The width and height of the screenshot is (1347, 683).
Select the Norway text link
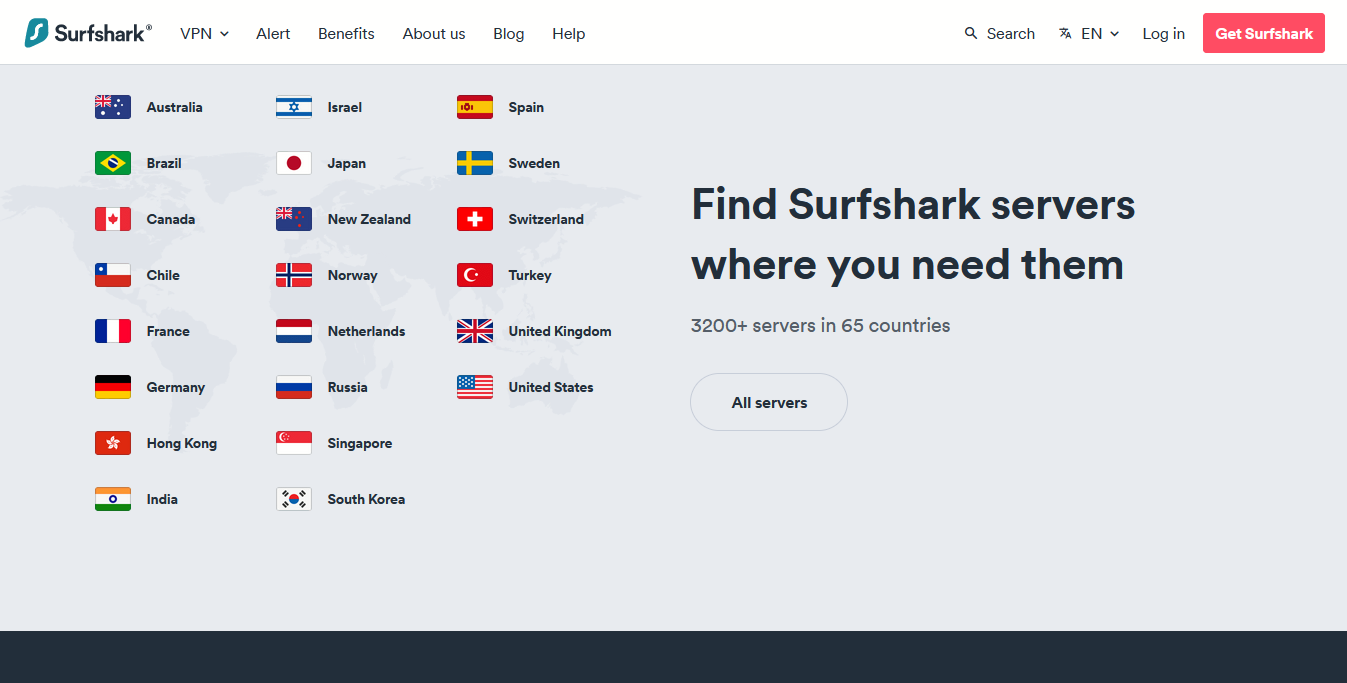pyautogui.click(x=353, y=275)
